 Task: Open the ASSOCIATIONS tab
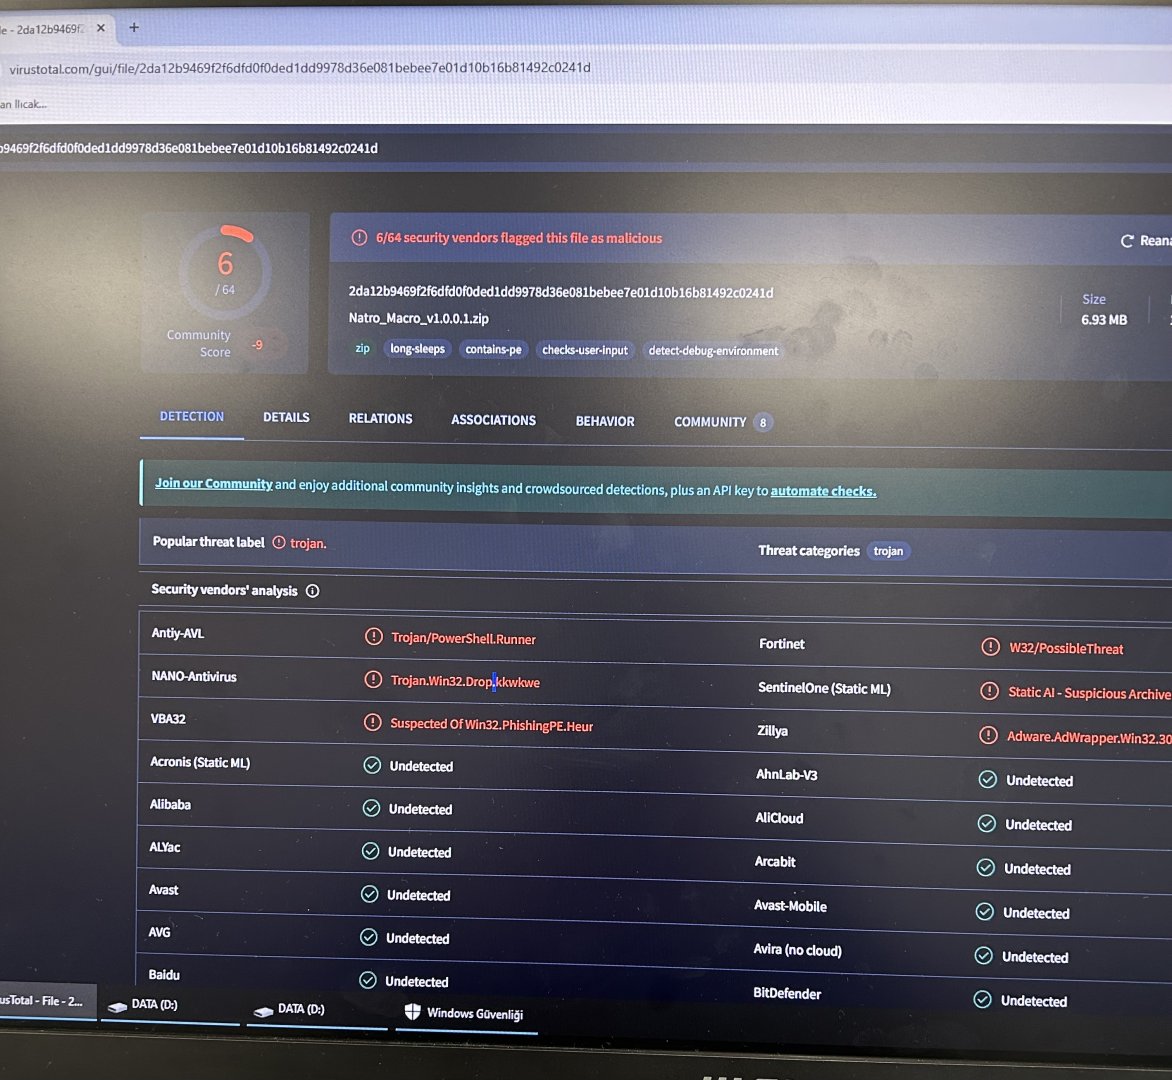(x=493, y=420)
